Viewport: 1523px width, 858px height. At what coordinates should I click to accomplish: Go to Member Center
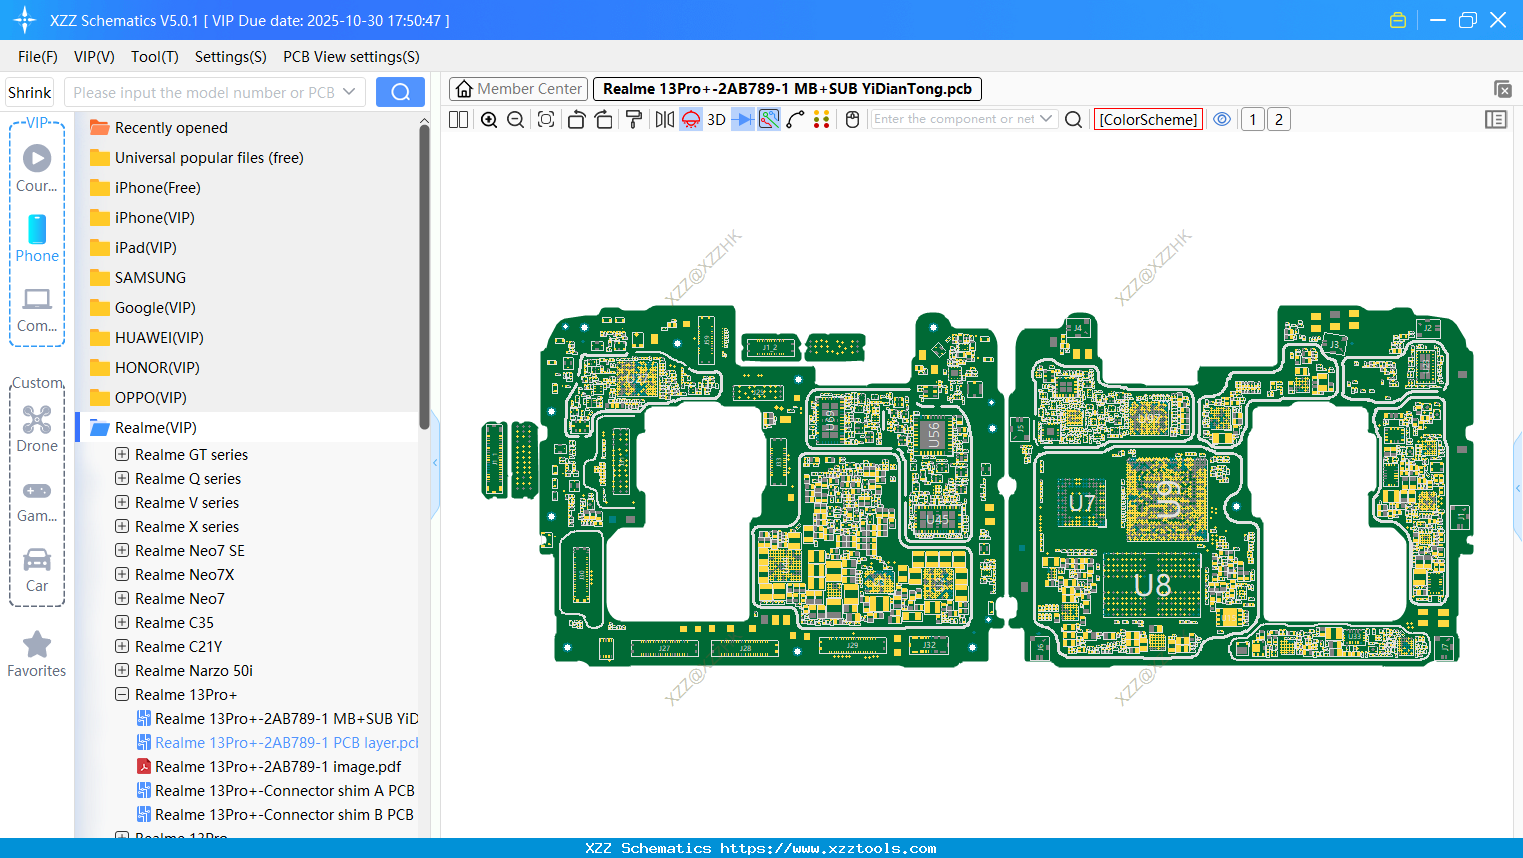518,89
